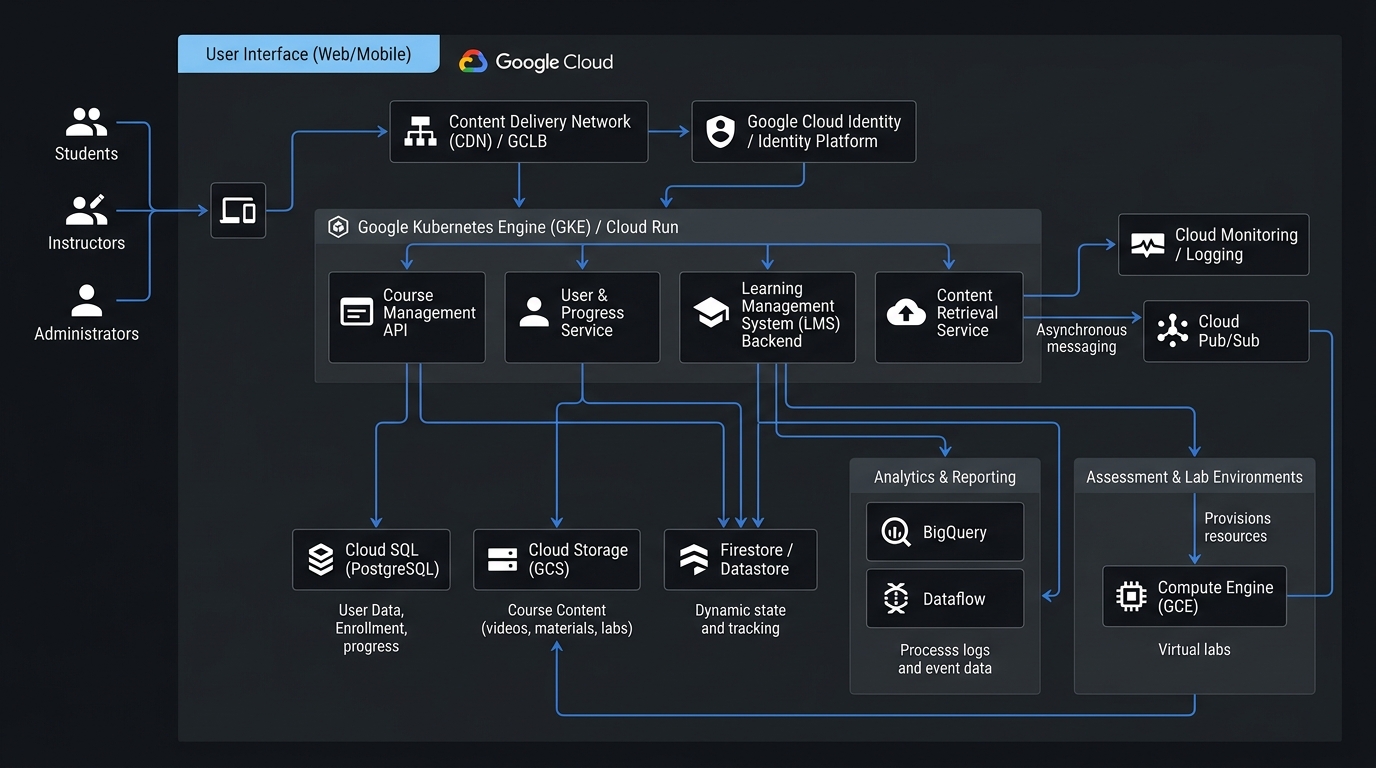
Task: Click the Dataflow label text
Action: [x=954, y=599]
